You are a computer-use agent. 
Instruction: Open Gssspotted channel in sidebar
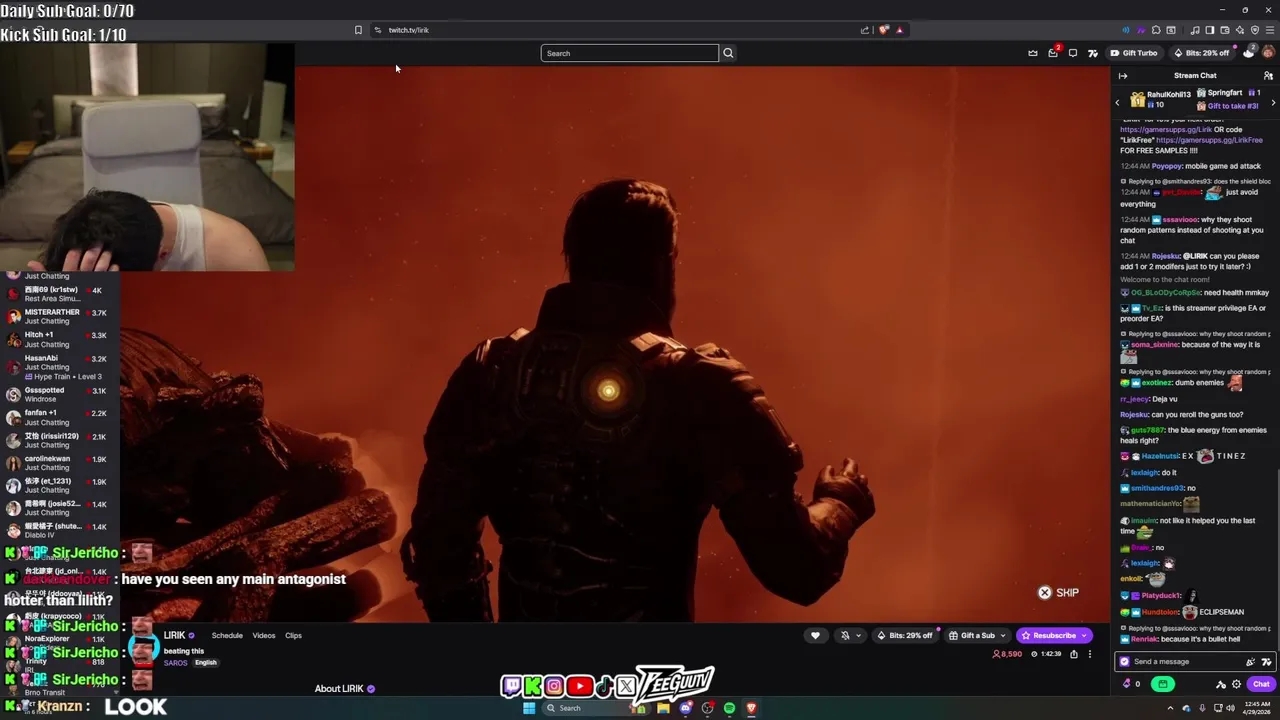point(60,394)
